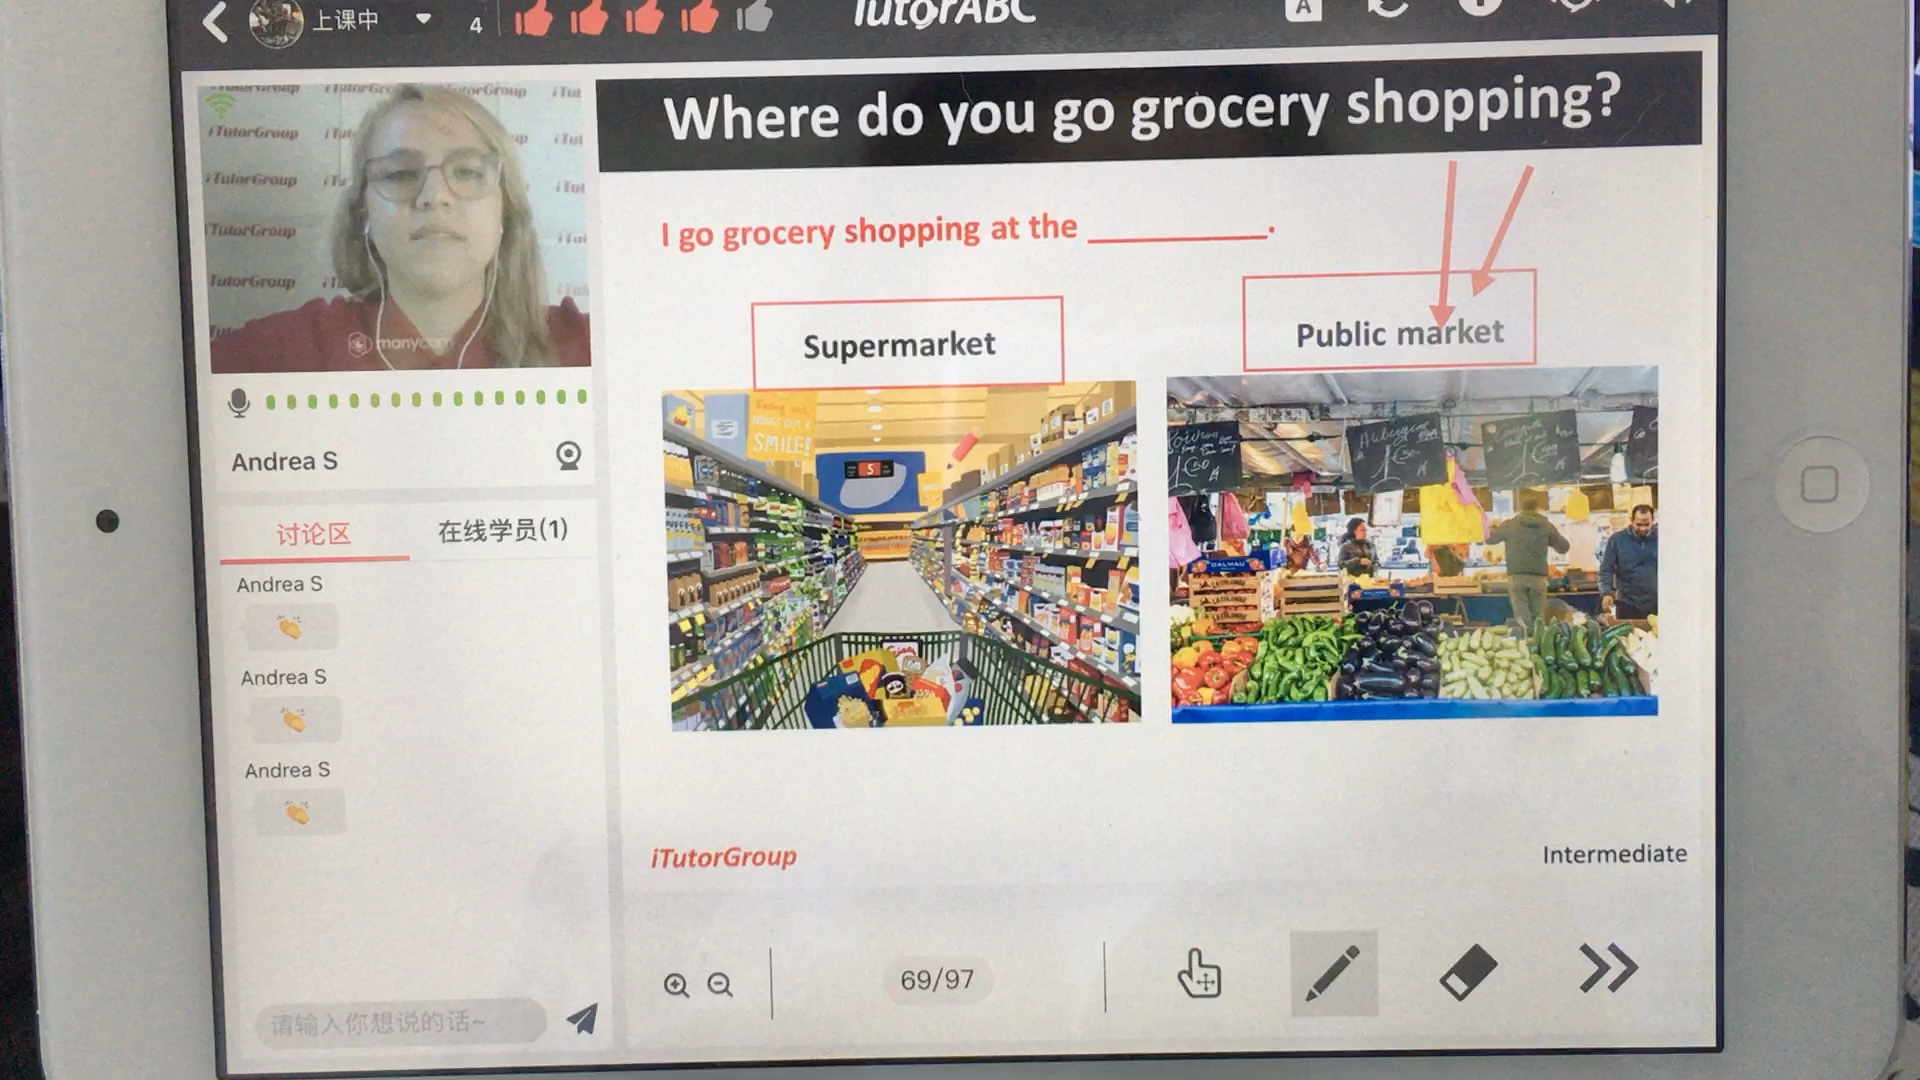The height and width of the screenshot is (1080, 1920).
Task: Click the camera toggle icon
Action: pos(566,454)
